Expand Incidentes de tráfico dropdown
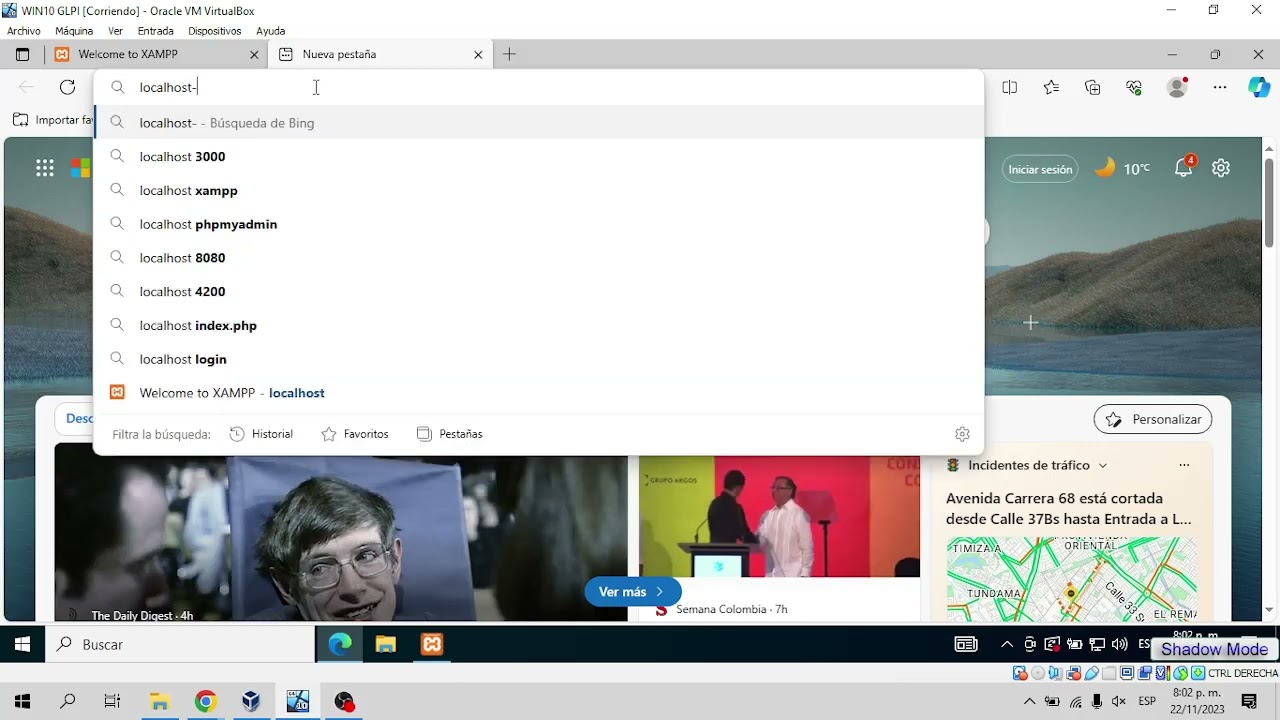Viewport: 1280px width, 720px height. [1103, 465]
